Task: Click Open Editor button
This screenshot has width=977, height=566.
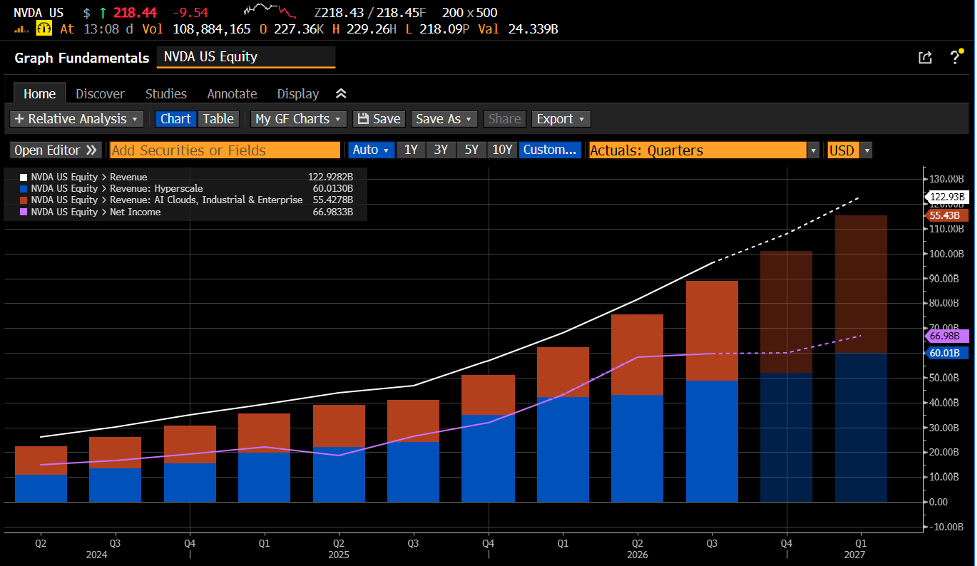Action: [x=55, y=150]
